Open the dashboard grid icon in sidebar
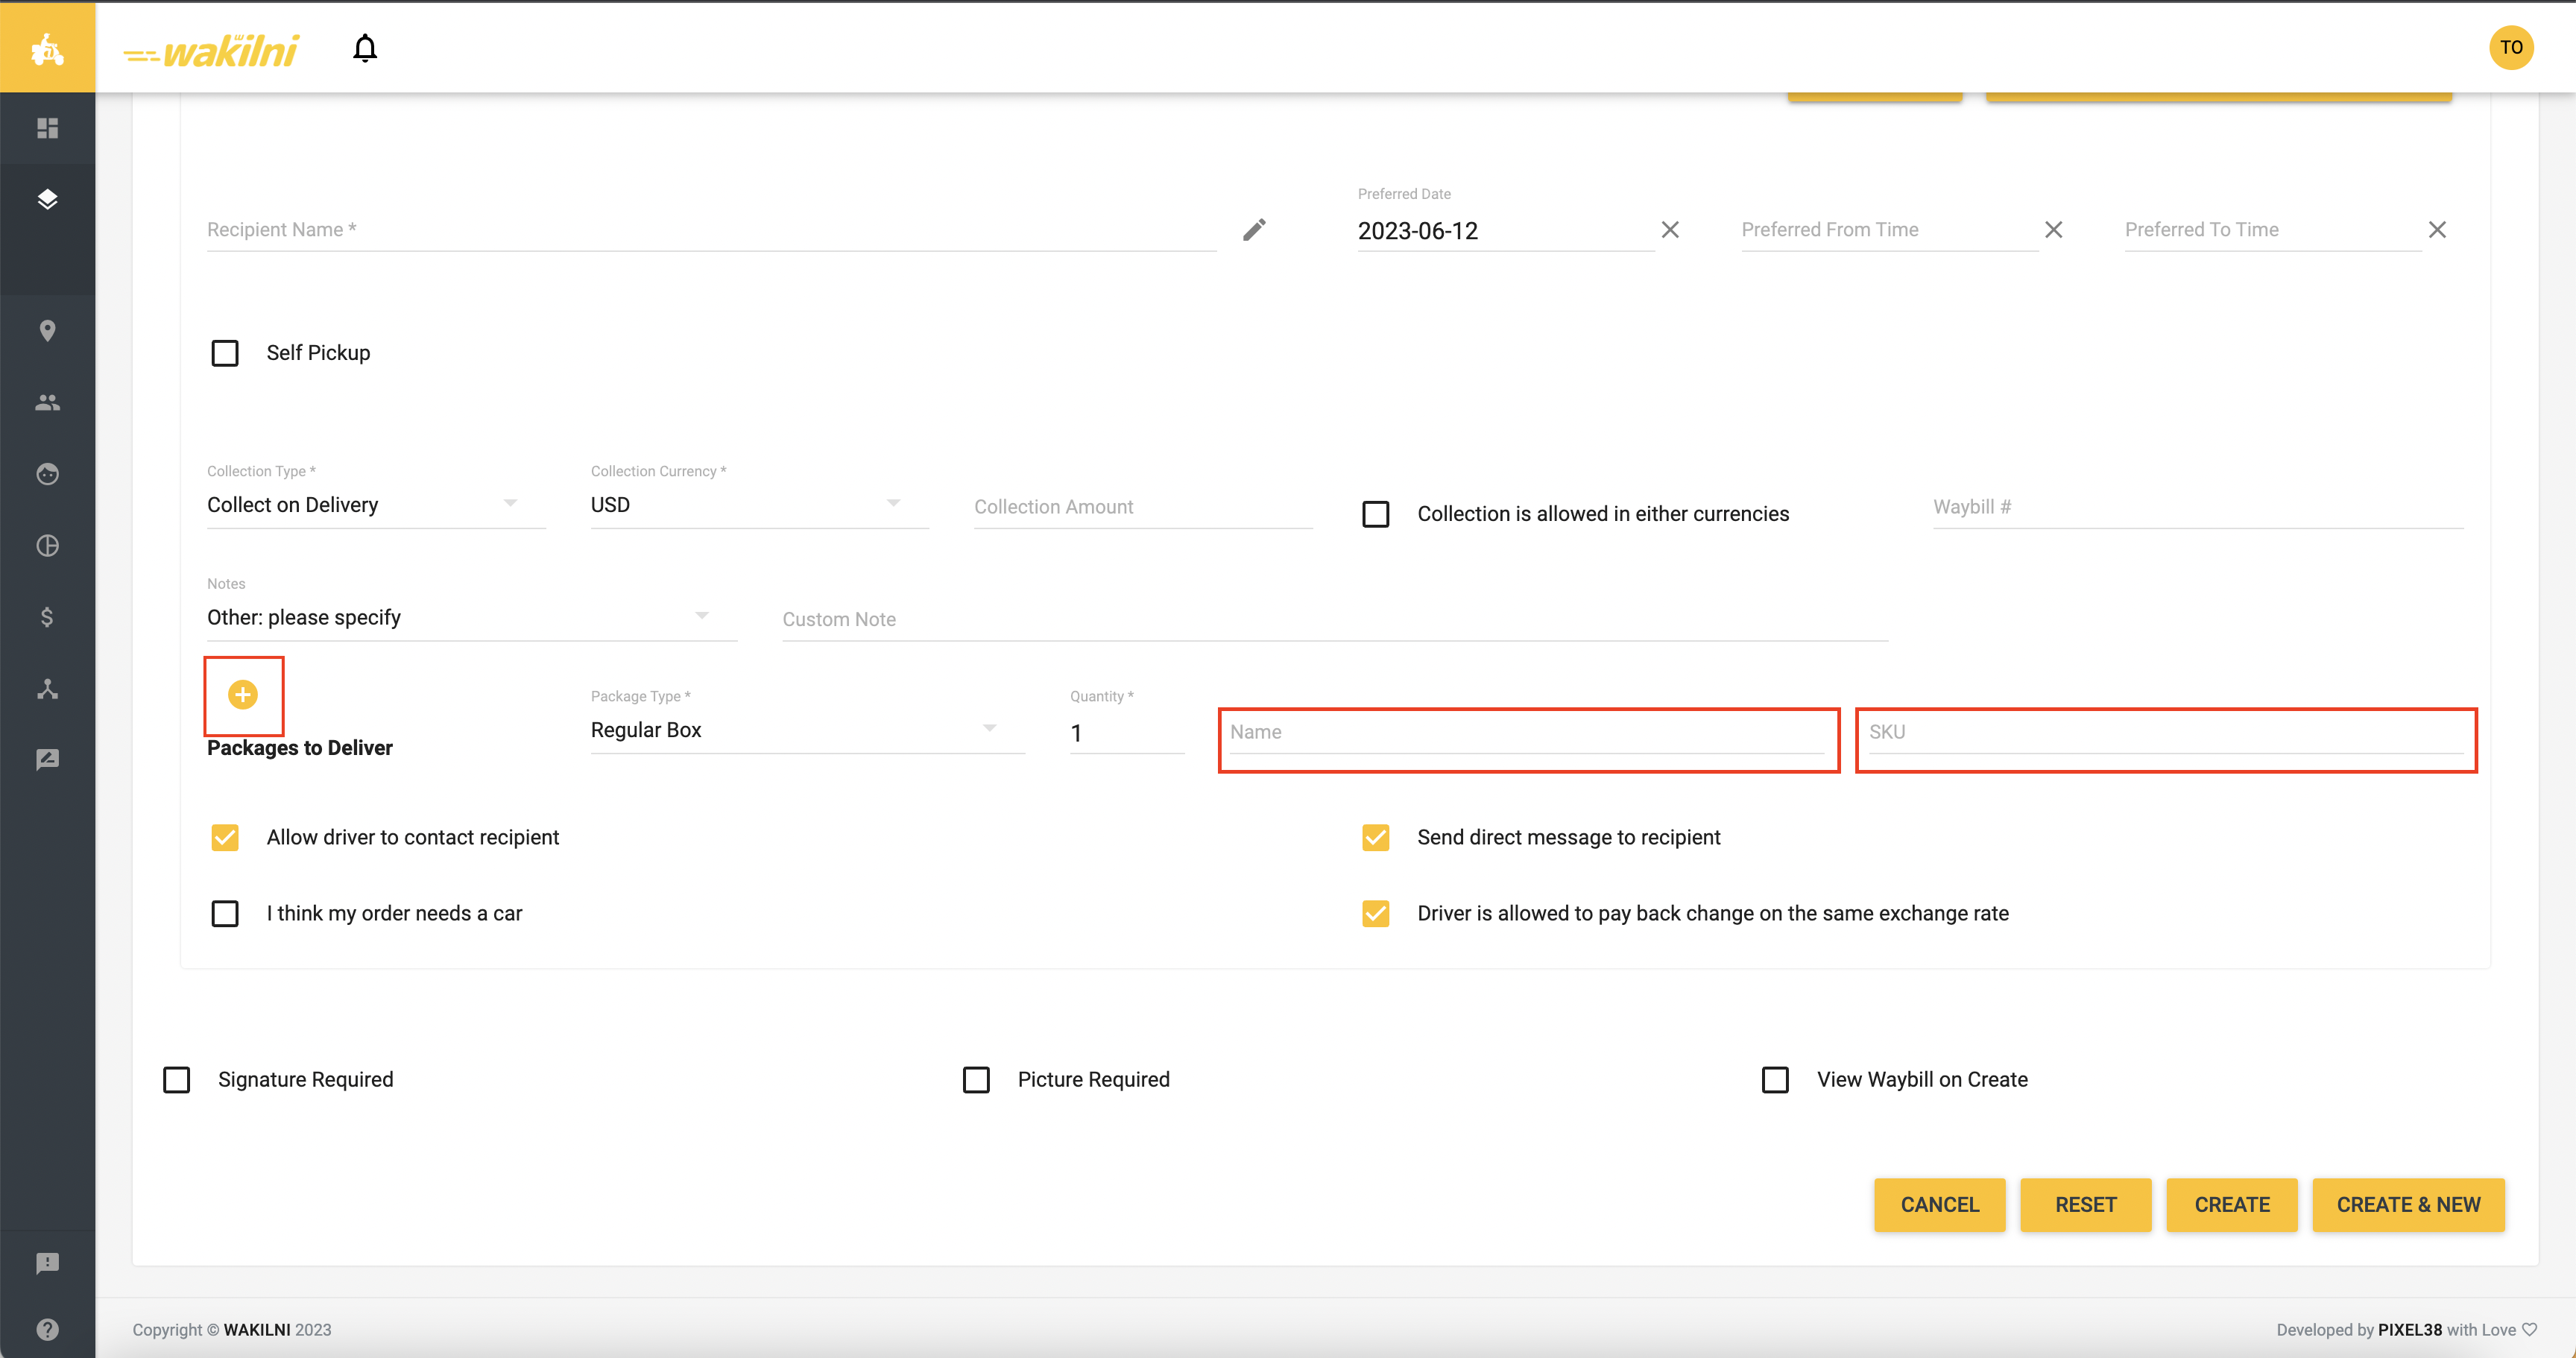Screen dimensions: 2576x1358 (47, 128)
